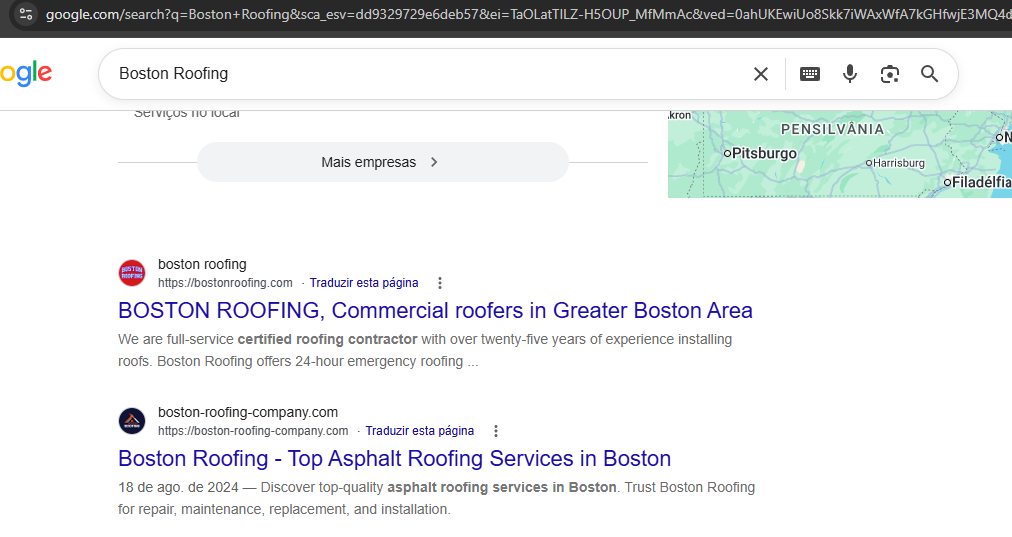Search by image with the camera lens icon
This screenshot has height=537, width=1012.
(x=890, y=74)
